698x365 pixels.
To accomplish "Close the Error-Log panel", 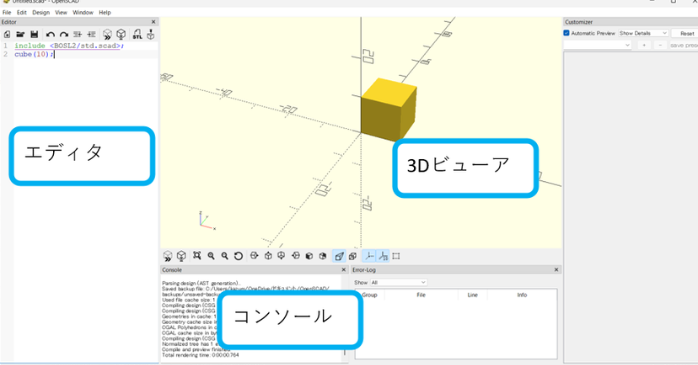I will point(556,270).
